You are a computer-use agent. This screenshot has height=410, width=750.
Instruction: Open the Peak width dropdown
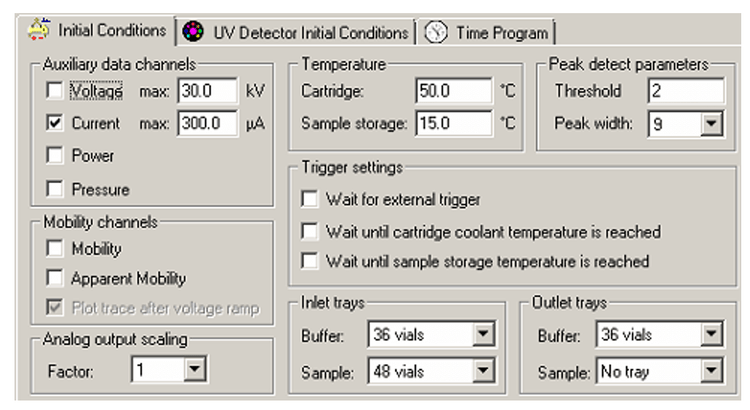[711, 124]
